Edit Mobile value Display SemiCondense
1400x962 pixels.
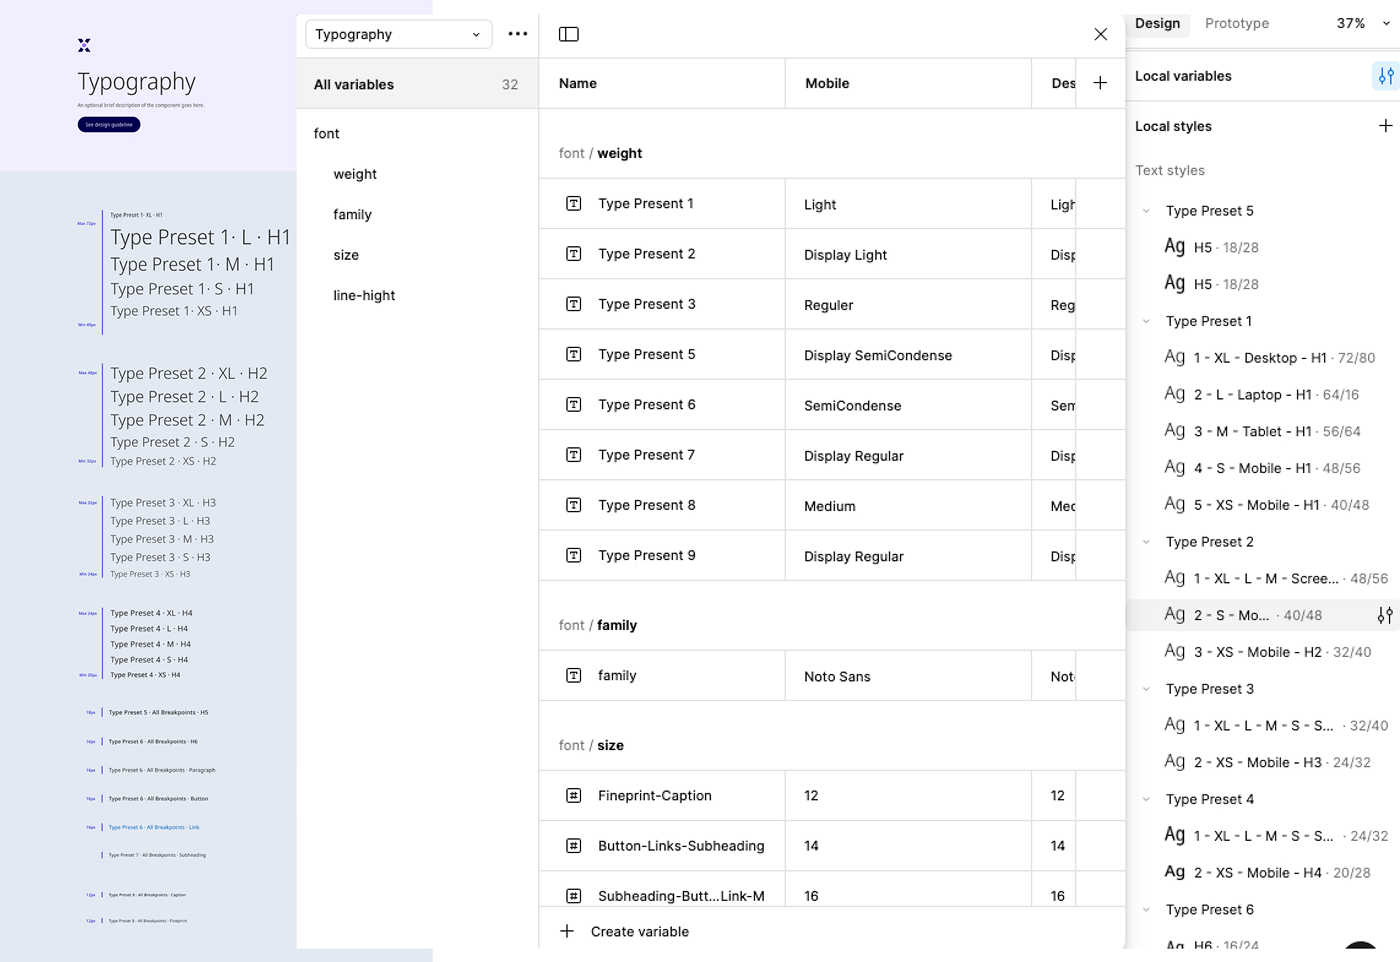coord(877,356)
